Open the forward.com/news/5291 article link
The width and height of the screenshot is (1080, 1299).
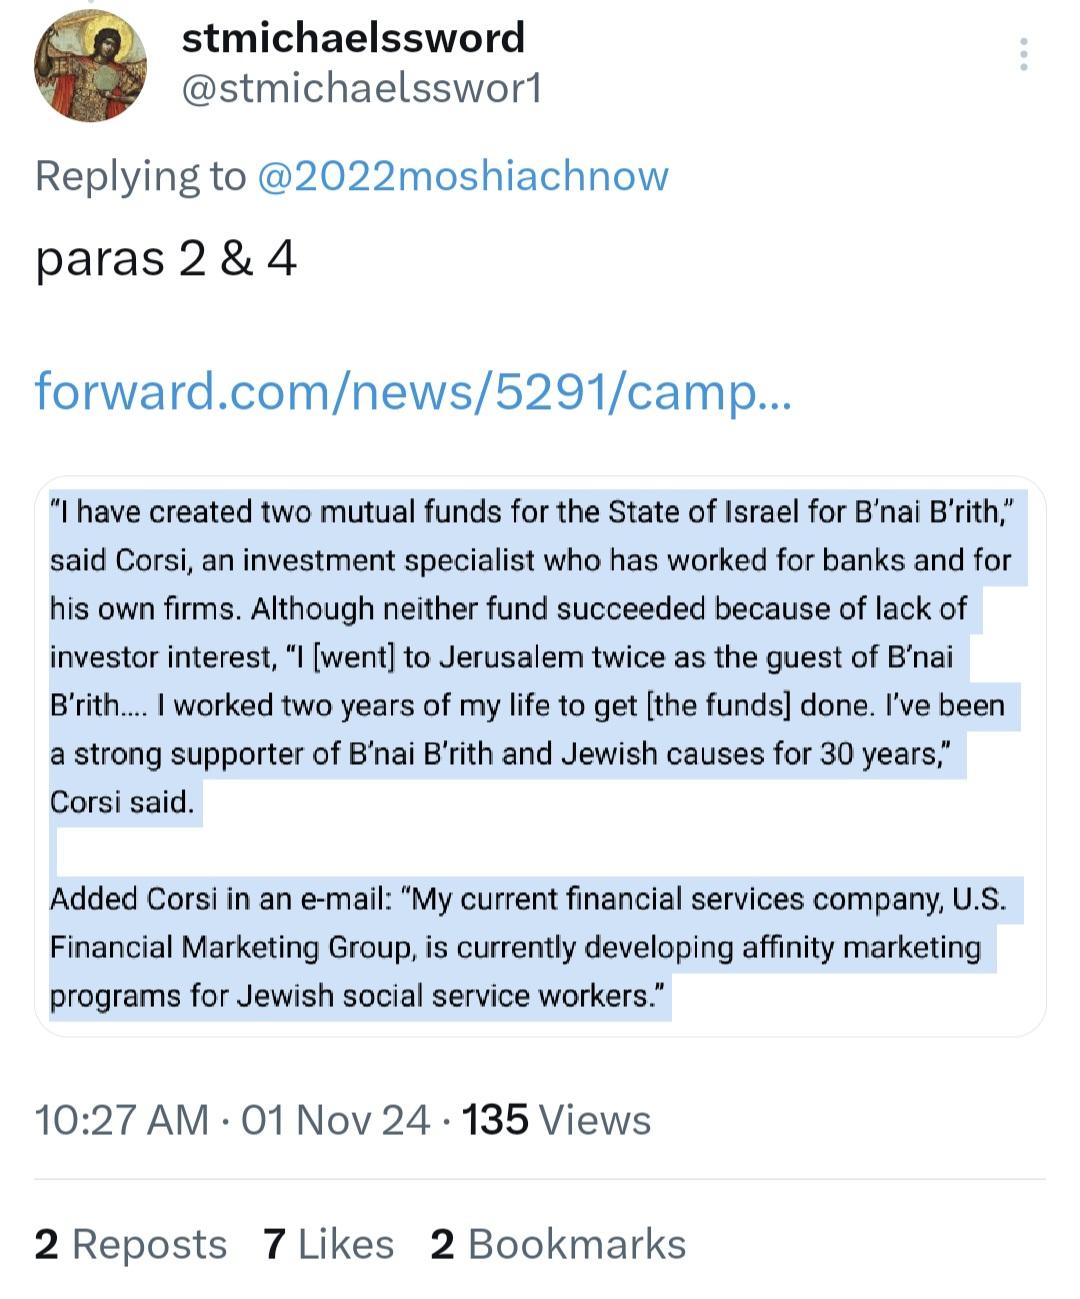click(x=413, y=390)
